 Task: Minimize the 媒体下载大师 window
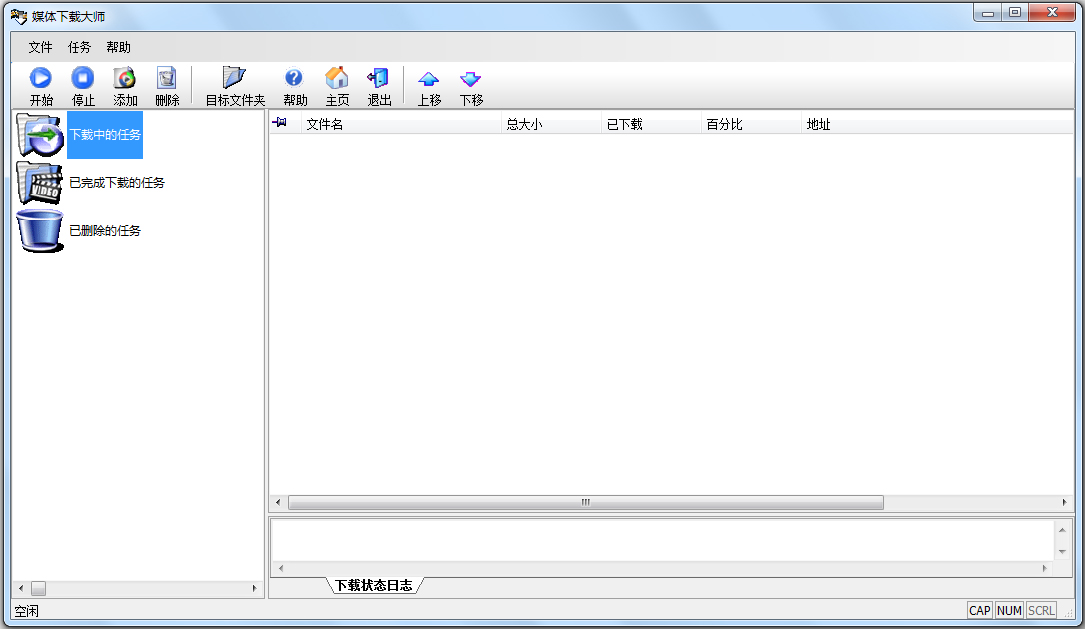pos(987,13)
